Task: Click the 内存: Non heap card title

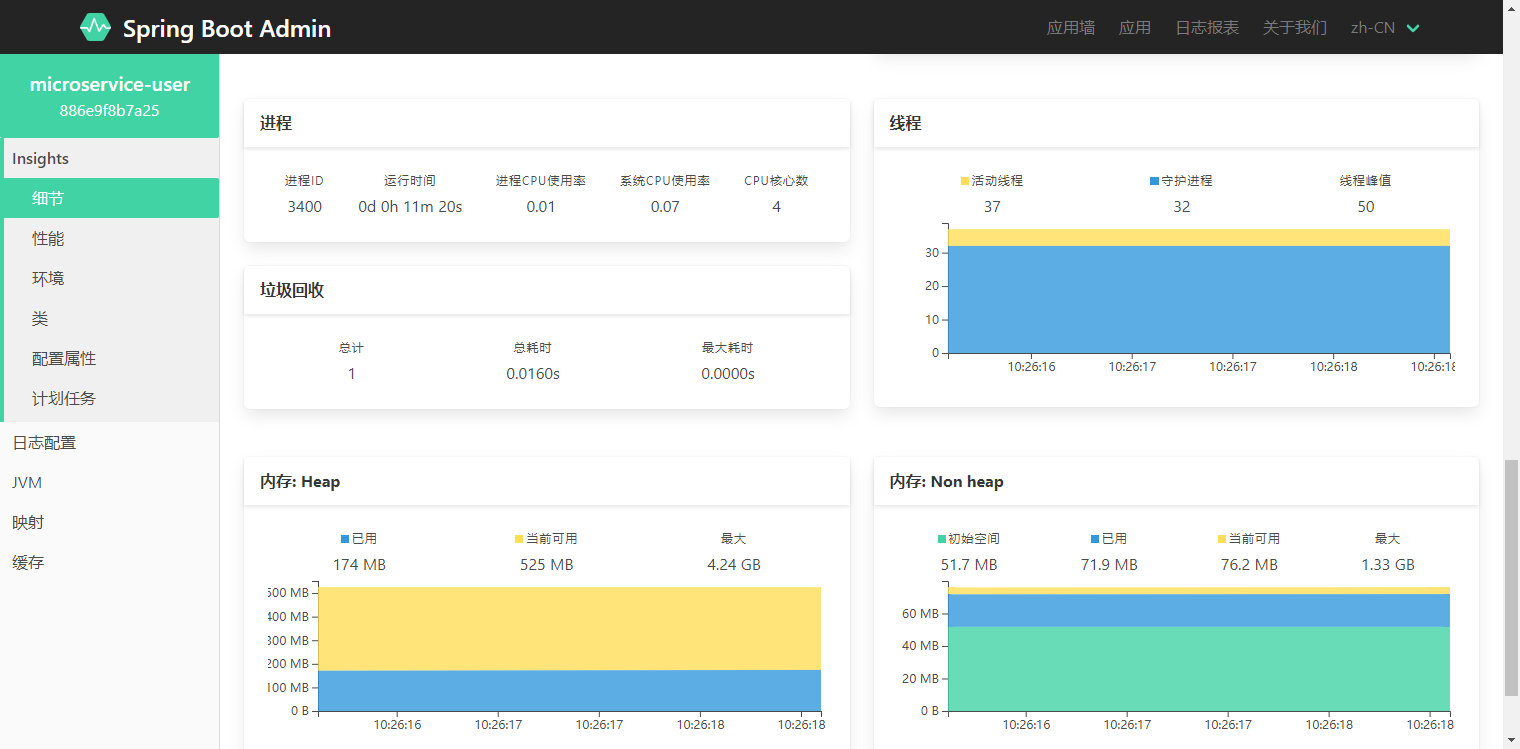Action: pos(947,482)
